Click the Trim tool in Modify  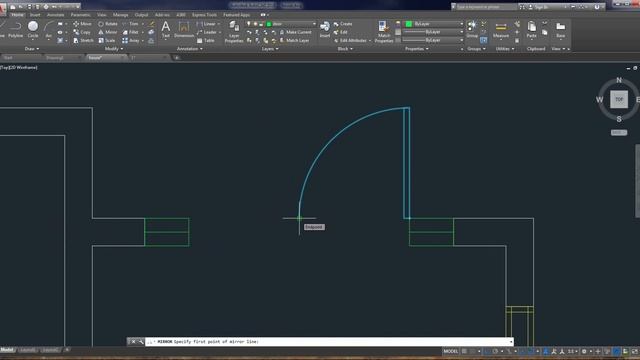pos(131,24)
